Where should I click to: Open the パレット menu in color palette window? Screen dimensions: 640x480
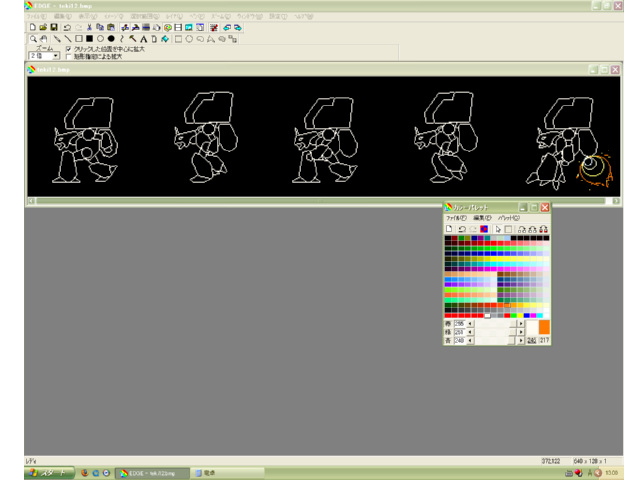tap(509, 218)
